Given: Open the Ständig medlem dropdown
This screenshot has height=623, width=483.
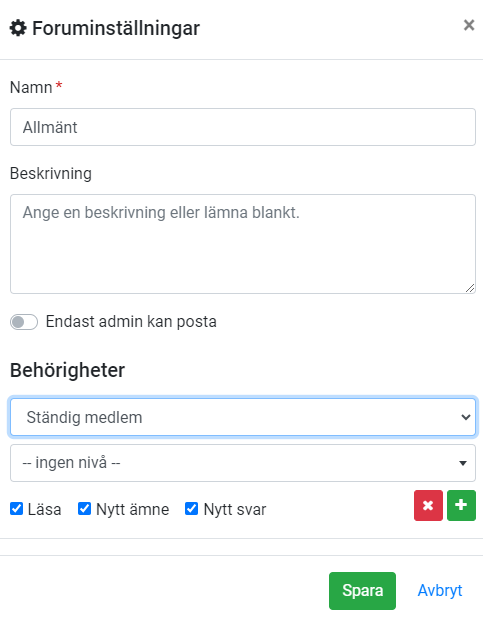Looking at the screenshot, I should coord(243,417).
